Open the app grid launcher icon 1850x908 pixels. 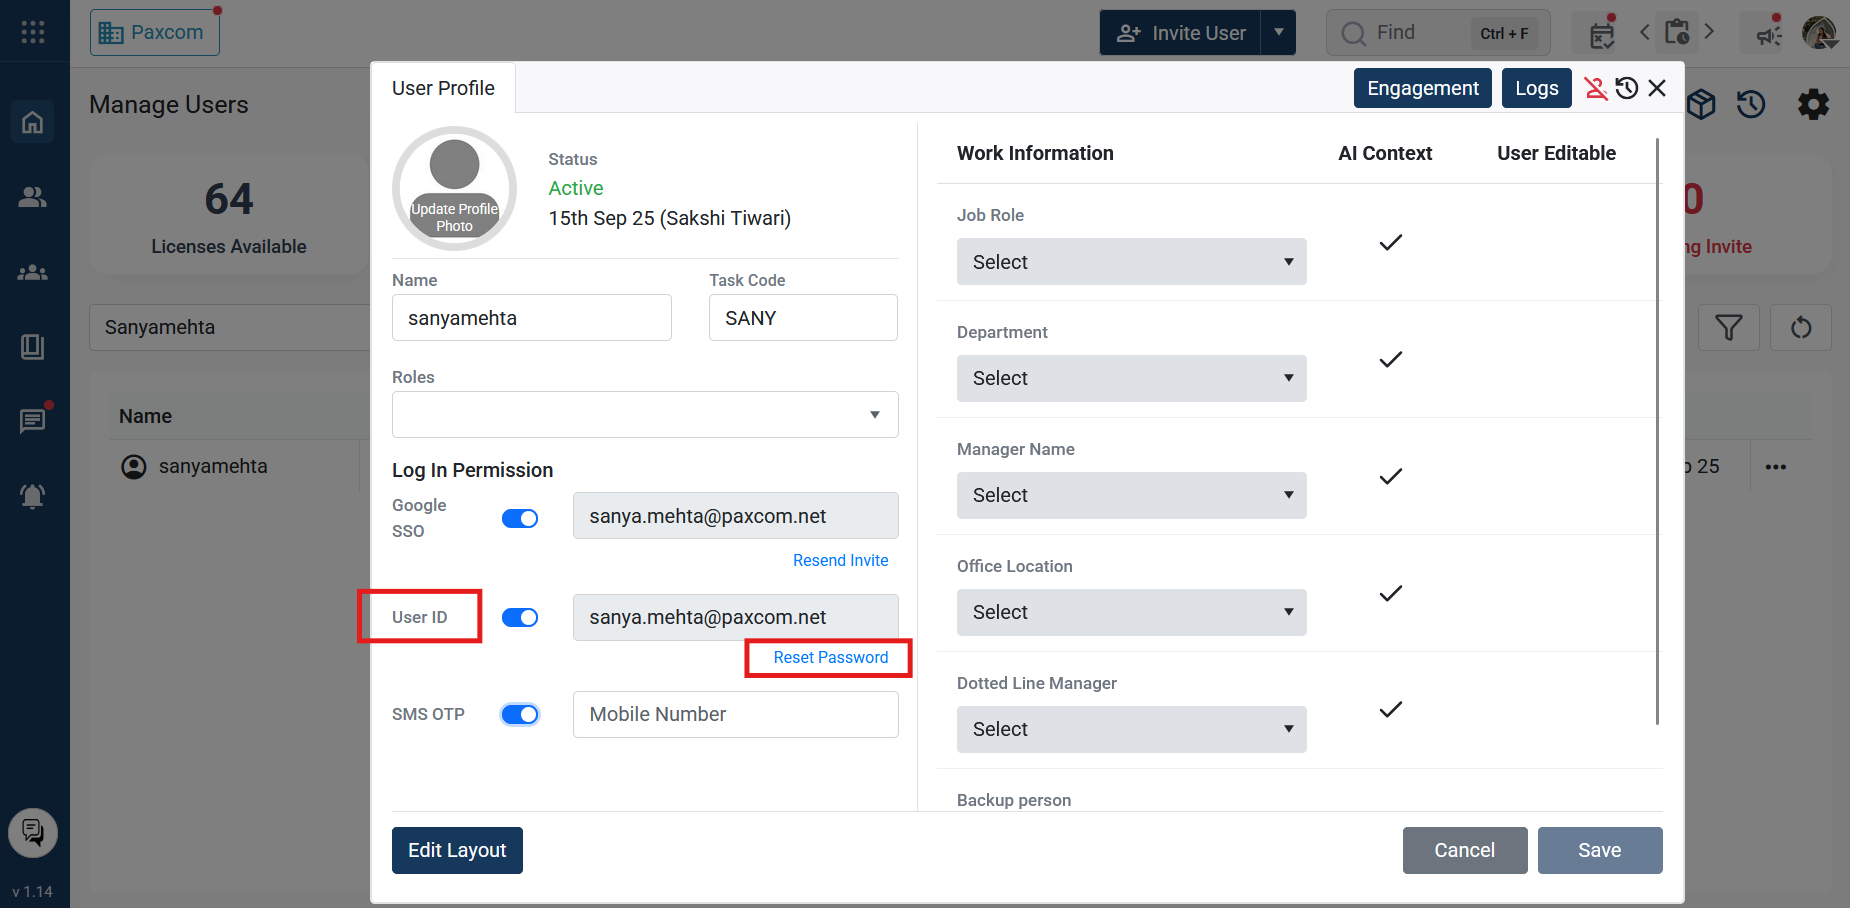[33, 32]
